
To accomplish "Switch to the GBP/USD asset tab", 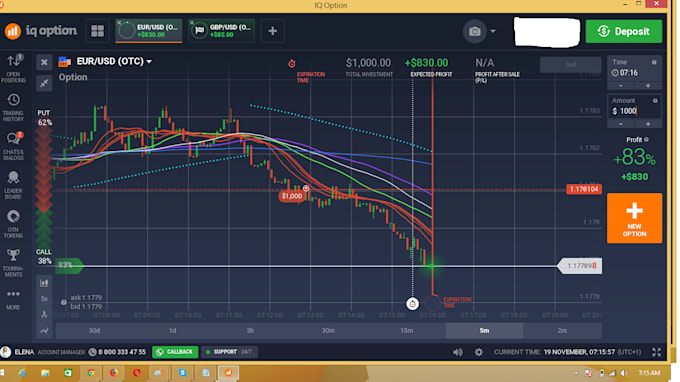I will pos(222,31).
